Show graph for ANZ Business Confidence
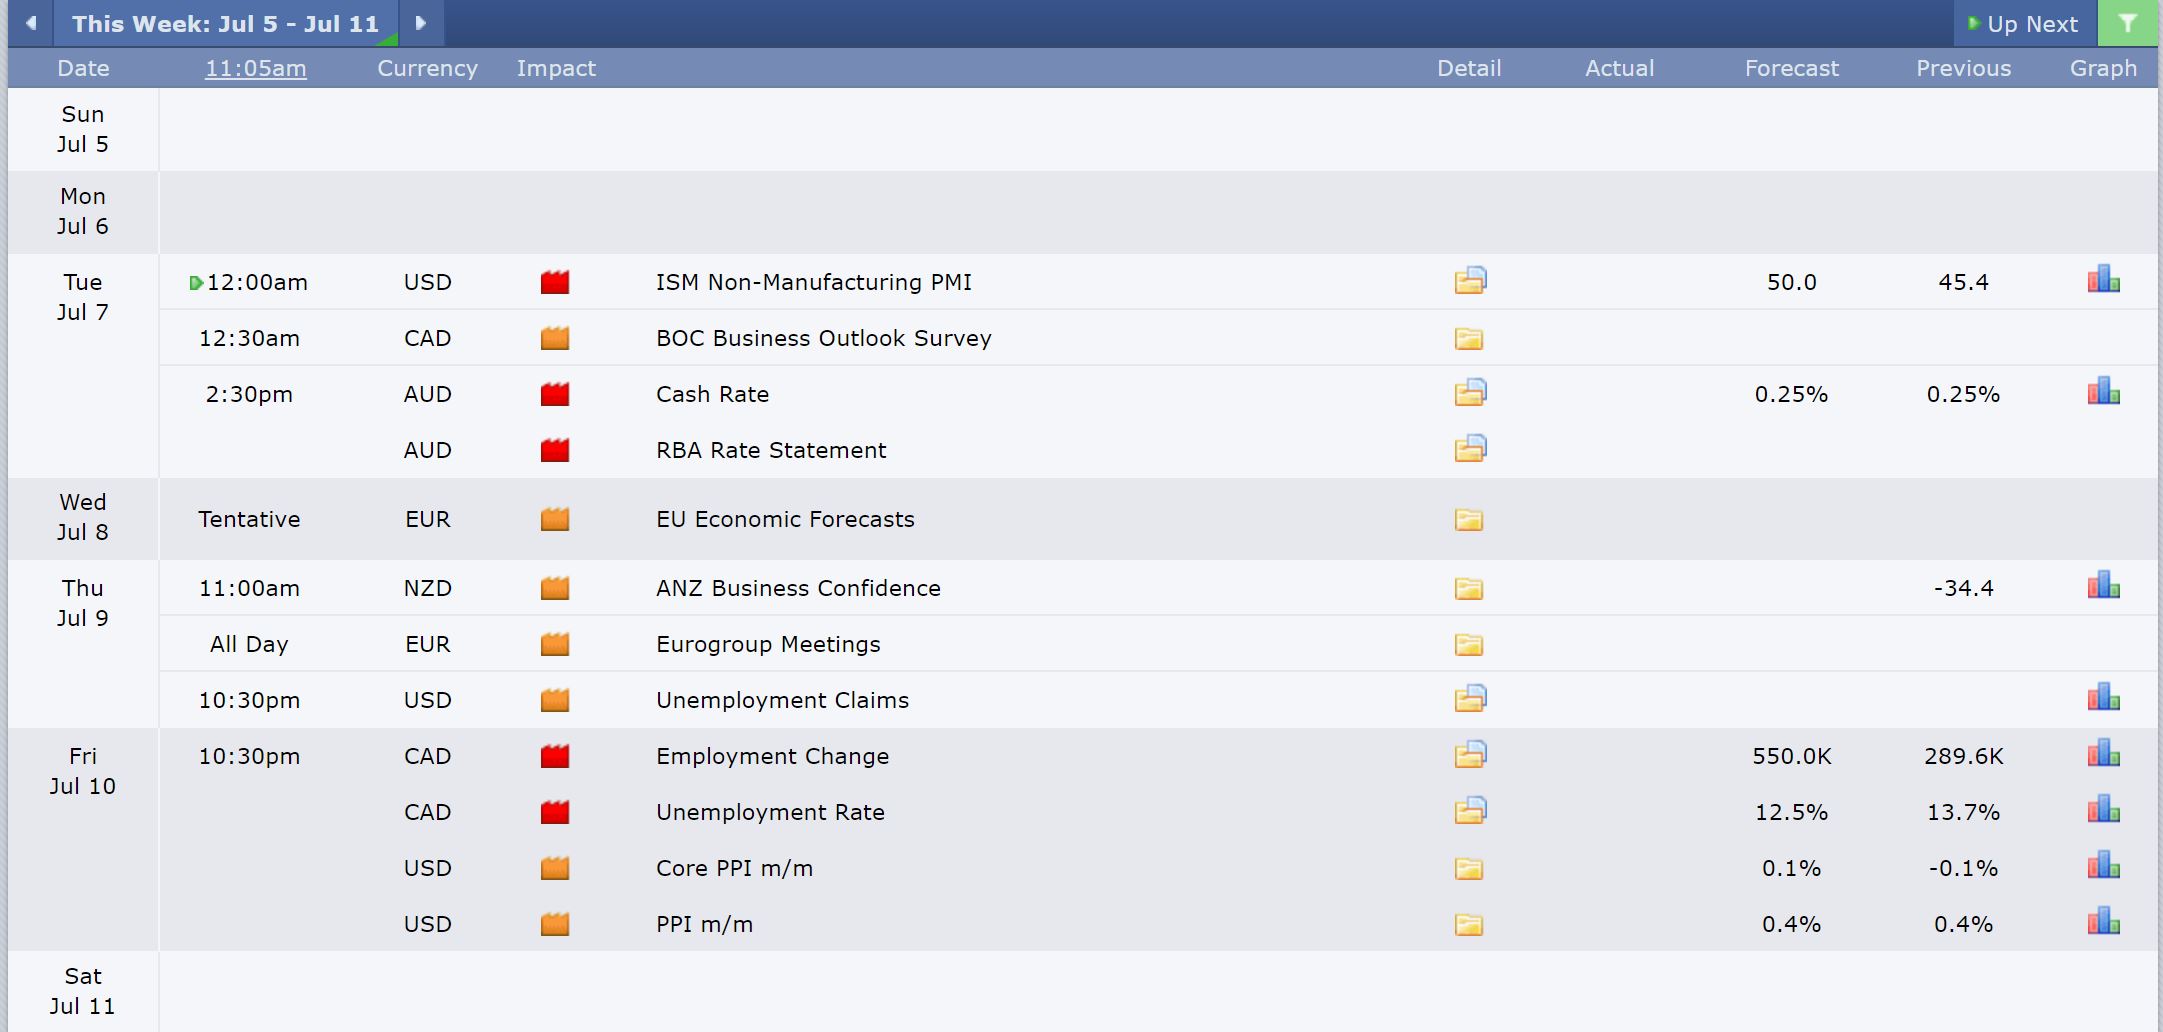Screen dimensions: 2163x1032 [2103, 586]
